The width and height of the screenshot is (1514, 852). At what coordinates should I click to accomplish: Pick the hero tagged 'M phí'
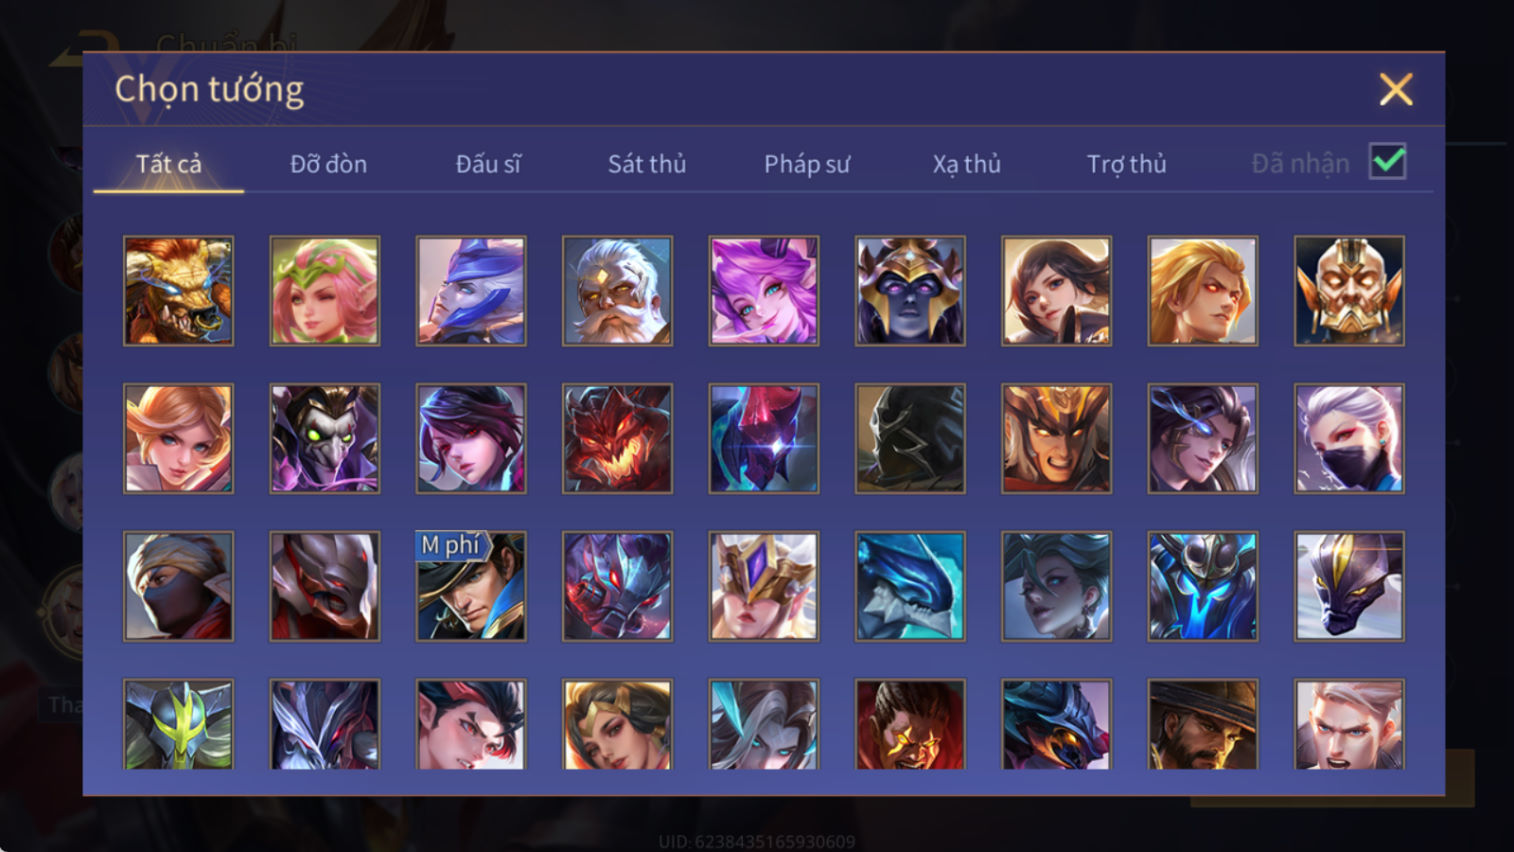[471, 586]
